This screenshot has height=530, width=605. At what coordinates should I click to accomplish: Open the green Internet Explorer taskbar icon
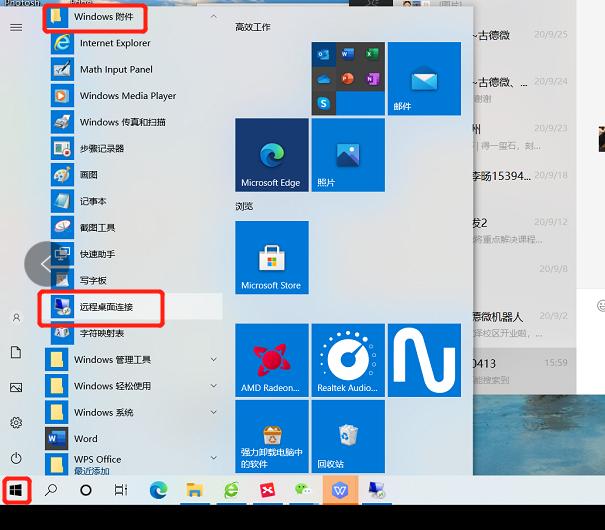(x=232, y=490)
